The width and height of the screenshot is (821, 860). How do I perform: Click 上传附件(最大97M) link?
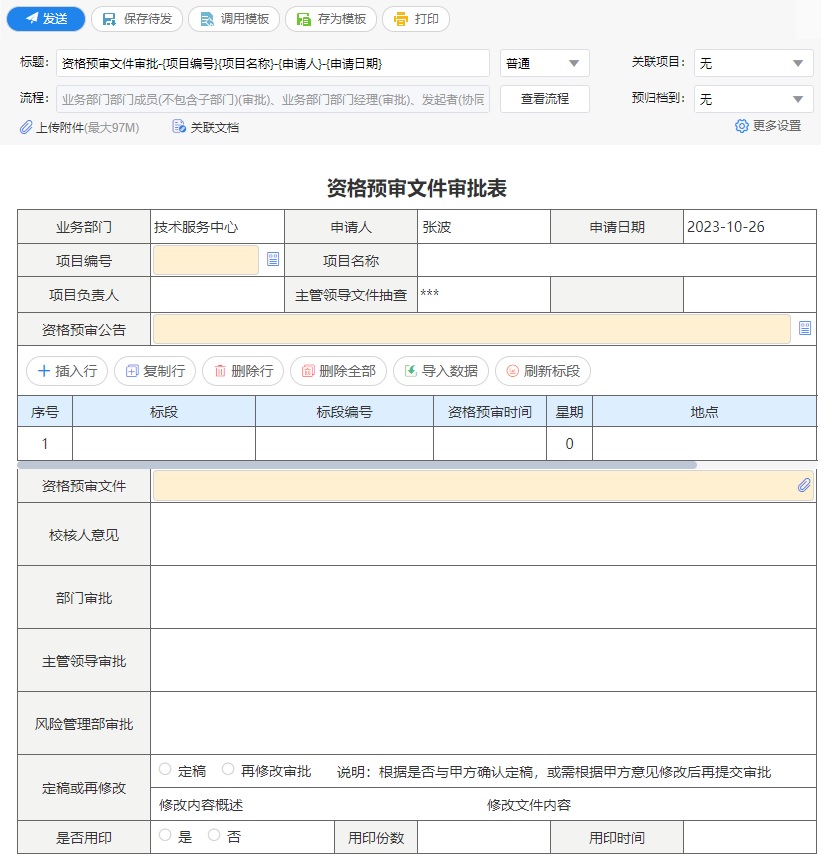87,128
